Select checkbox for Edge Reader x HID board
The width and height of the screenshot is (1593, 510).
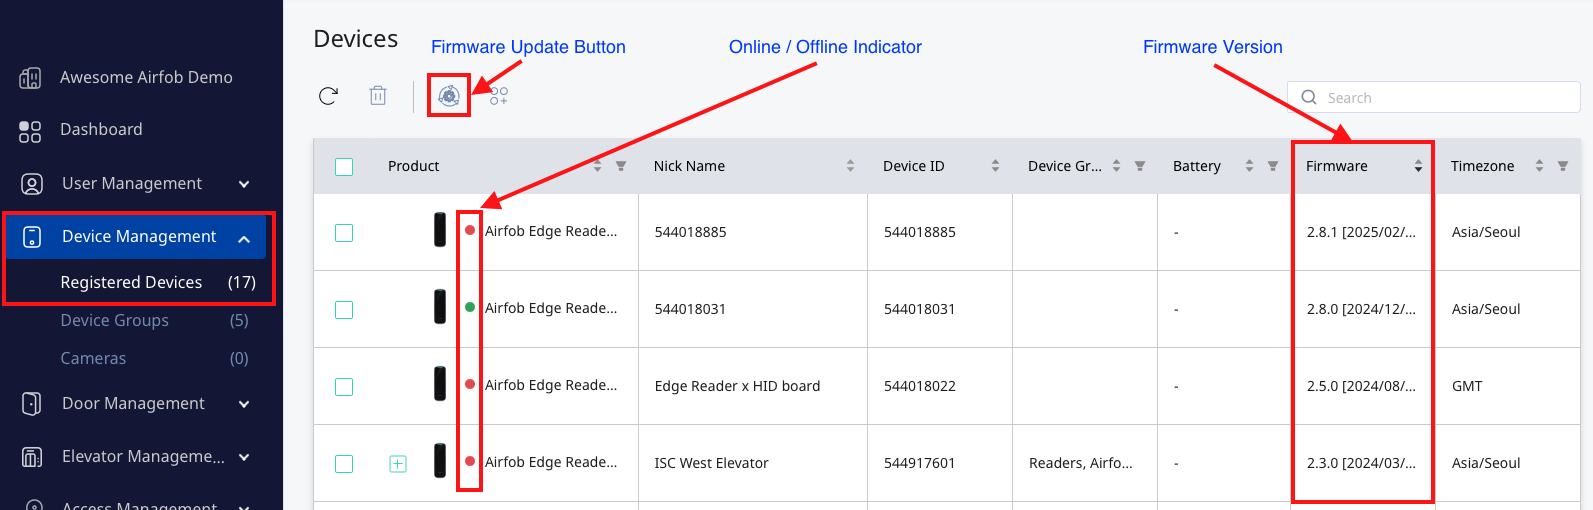tap(344, 387)
